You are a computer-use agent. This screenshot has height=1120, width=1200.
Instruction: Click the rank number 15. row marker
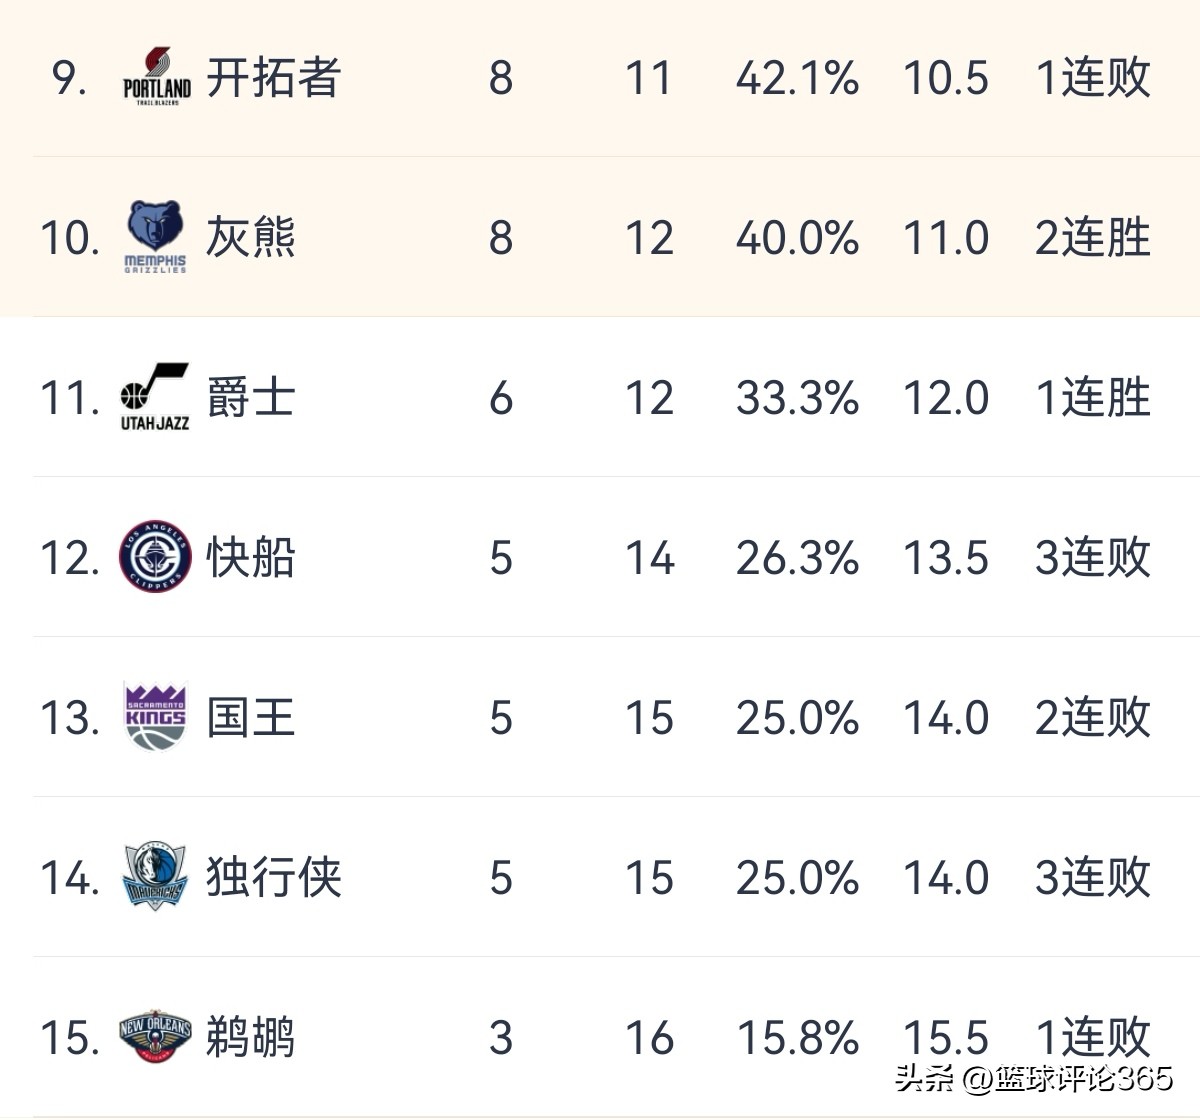pyautogui.click(x=69, y=1037)
